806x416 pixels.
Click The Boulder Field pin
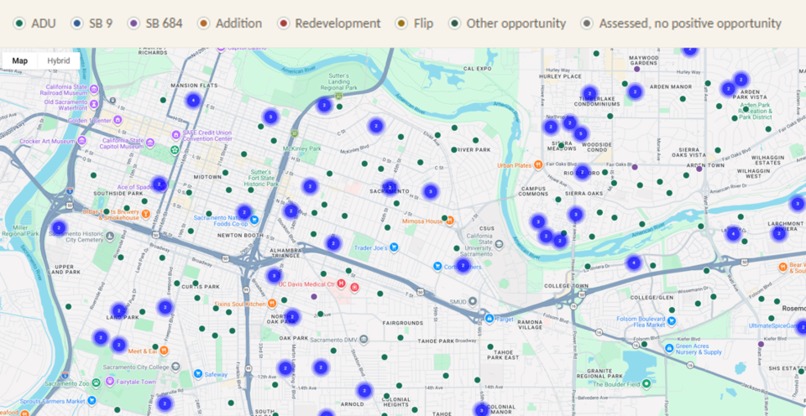point(647,384)
